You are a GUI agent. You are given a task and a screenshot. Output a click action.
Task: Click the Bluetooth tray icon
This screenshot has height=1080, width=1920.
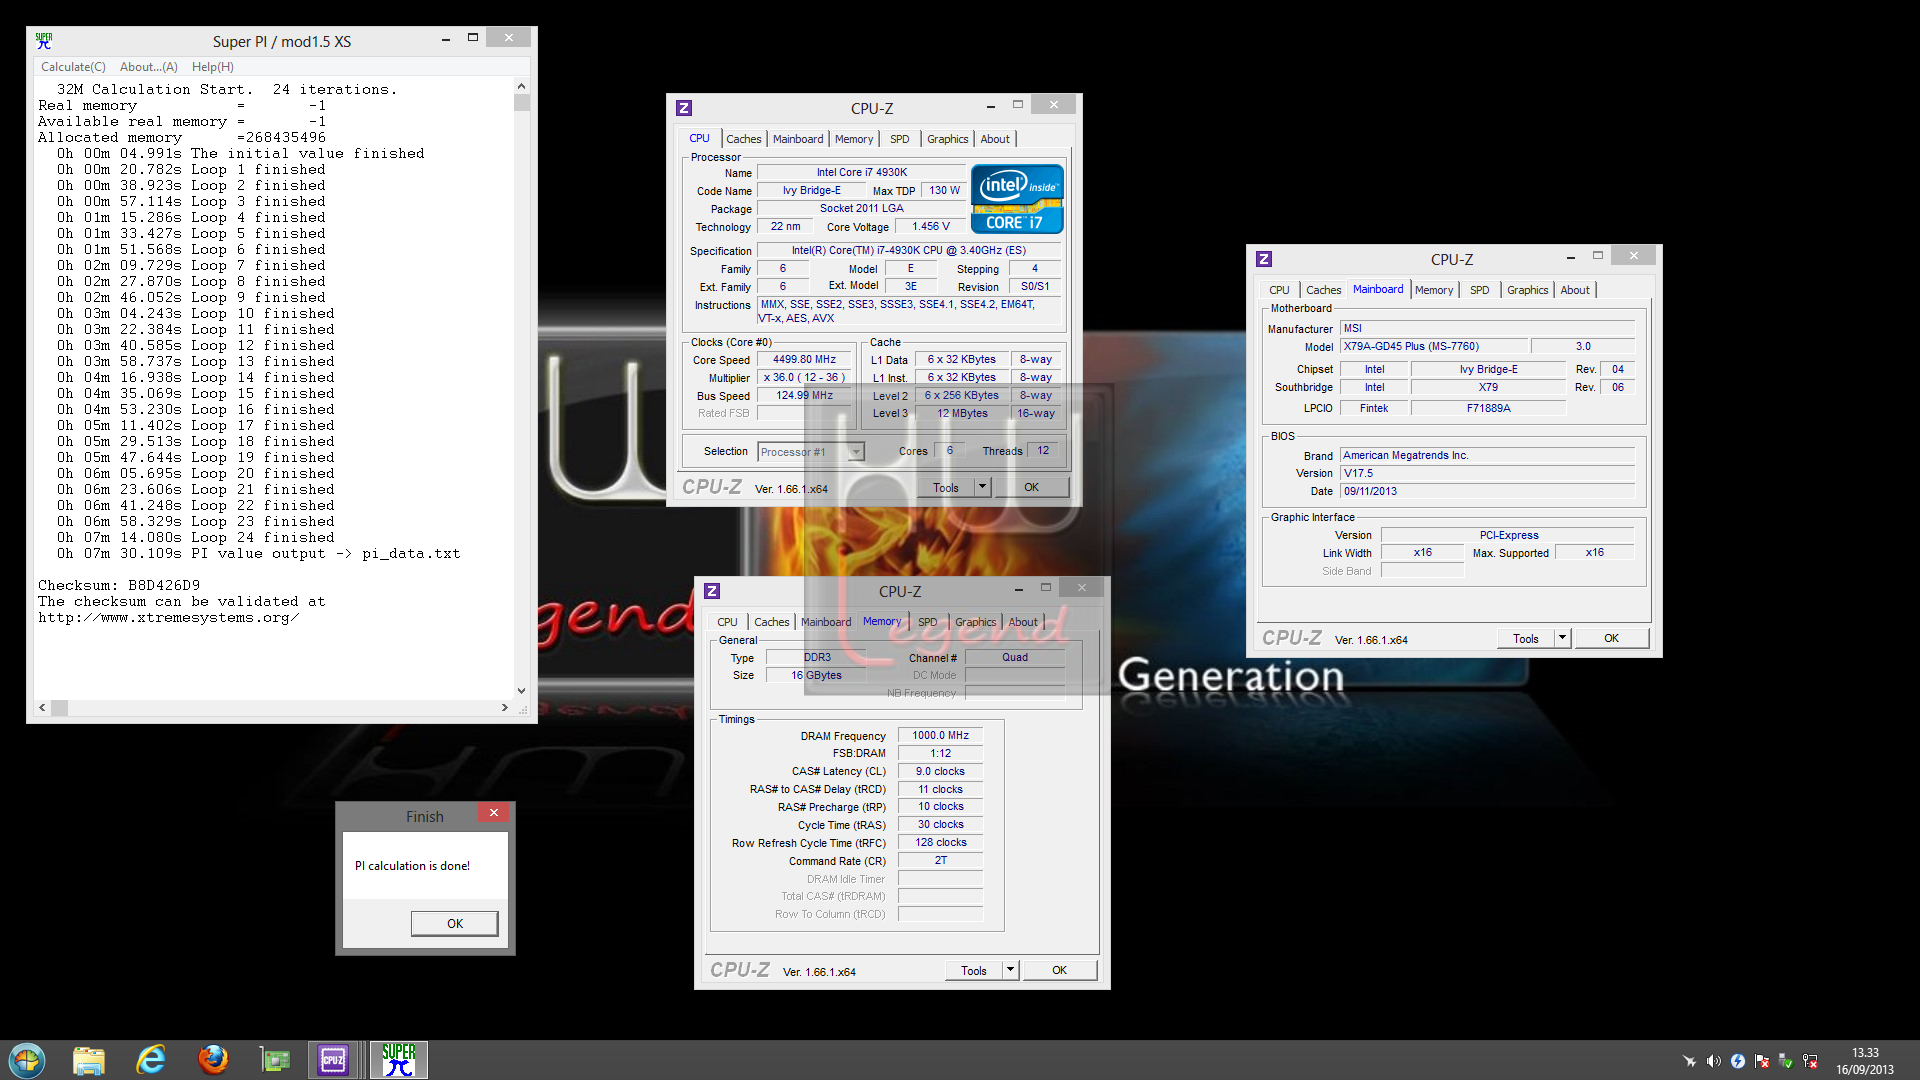click(1738, 1061)
